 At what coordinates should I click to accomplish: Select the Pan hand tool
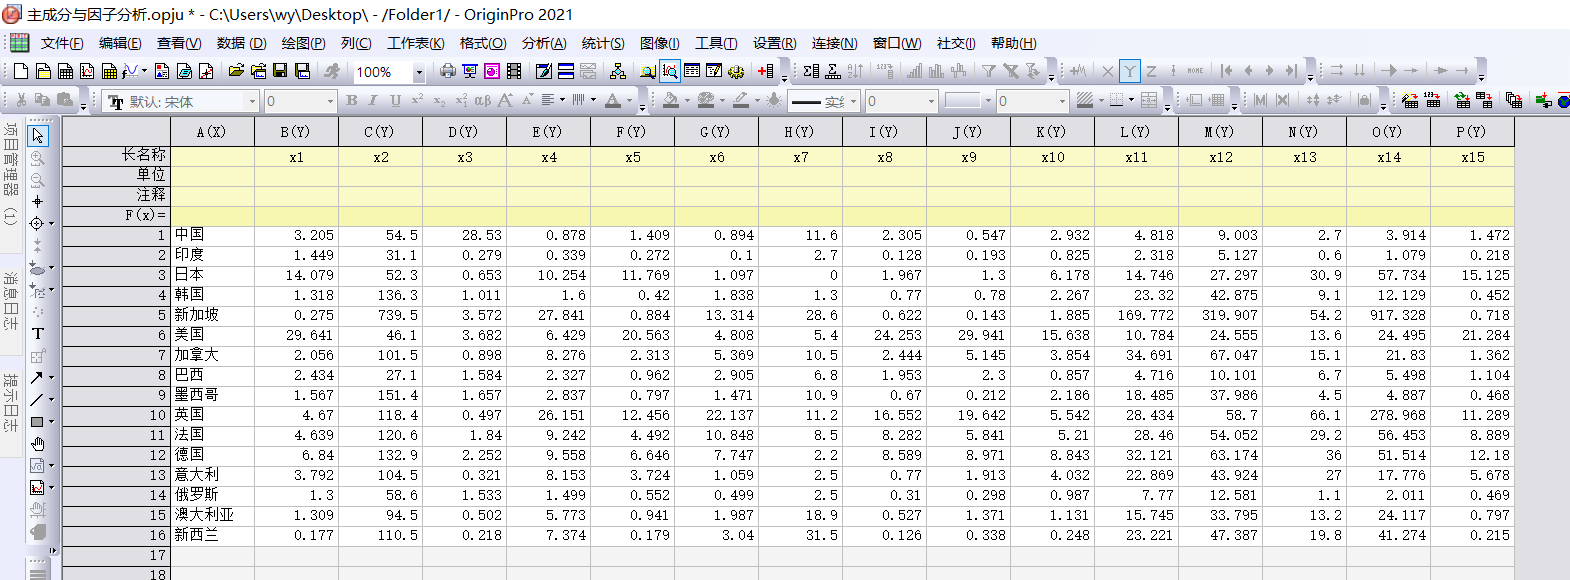(x=38, y=444)
